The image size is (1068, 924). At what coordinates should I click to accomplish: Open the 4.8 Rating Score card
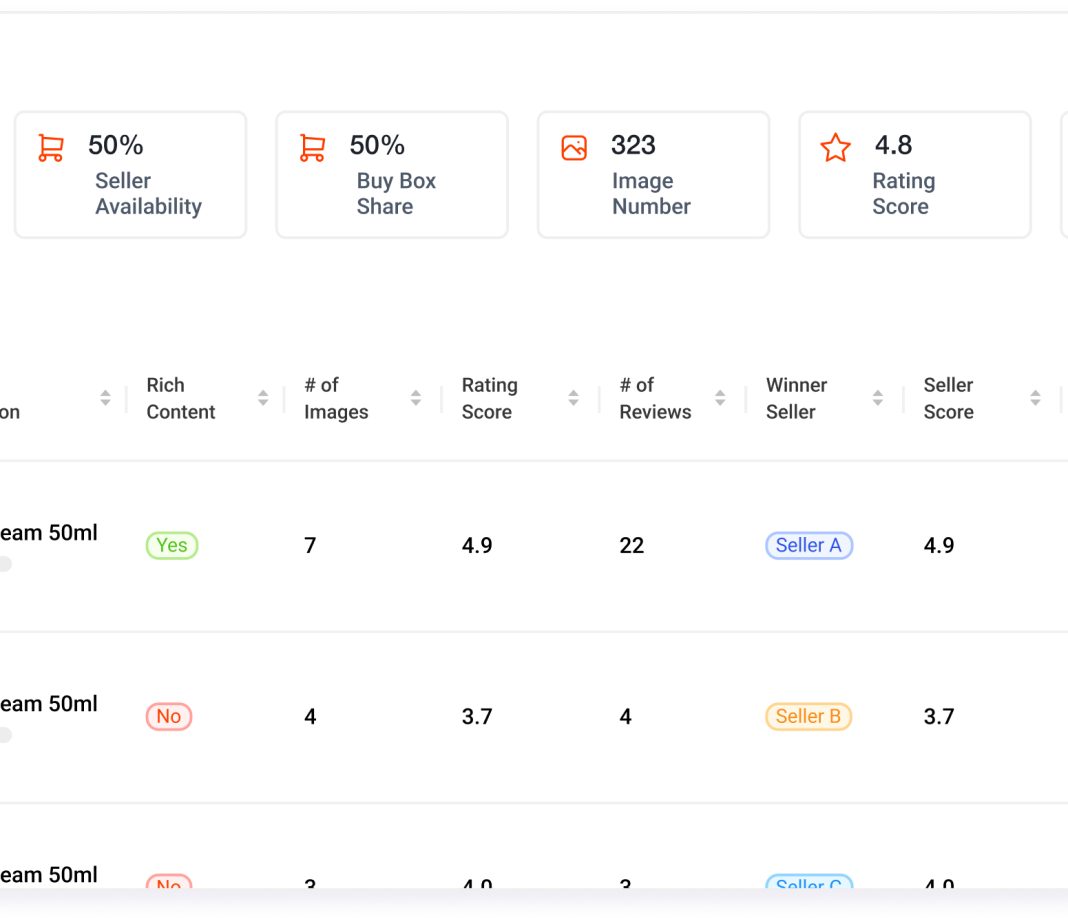(x=915, y=175)
